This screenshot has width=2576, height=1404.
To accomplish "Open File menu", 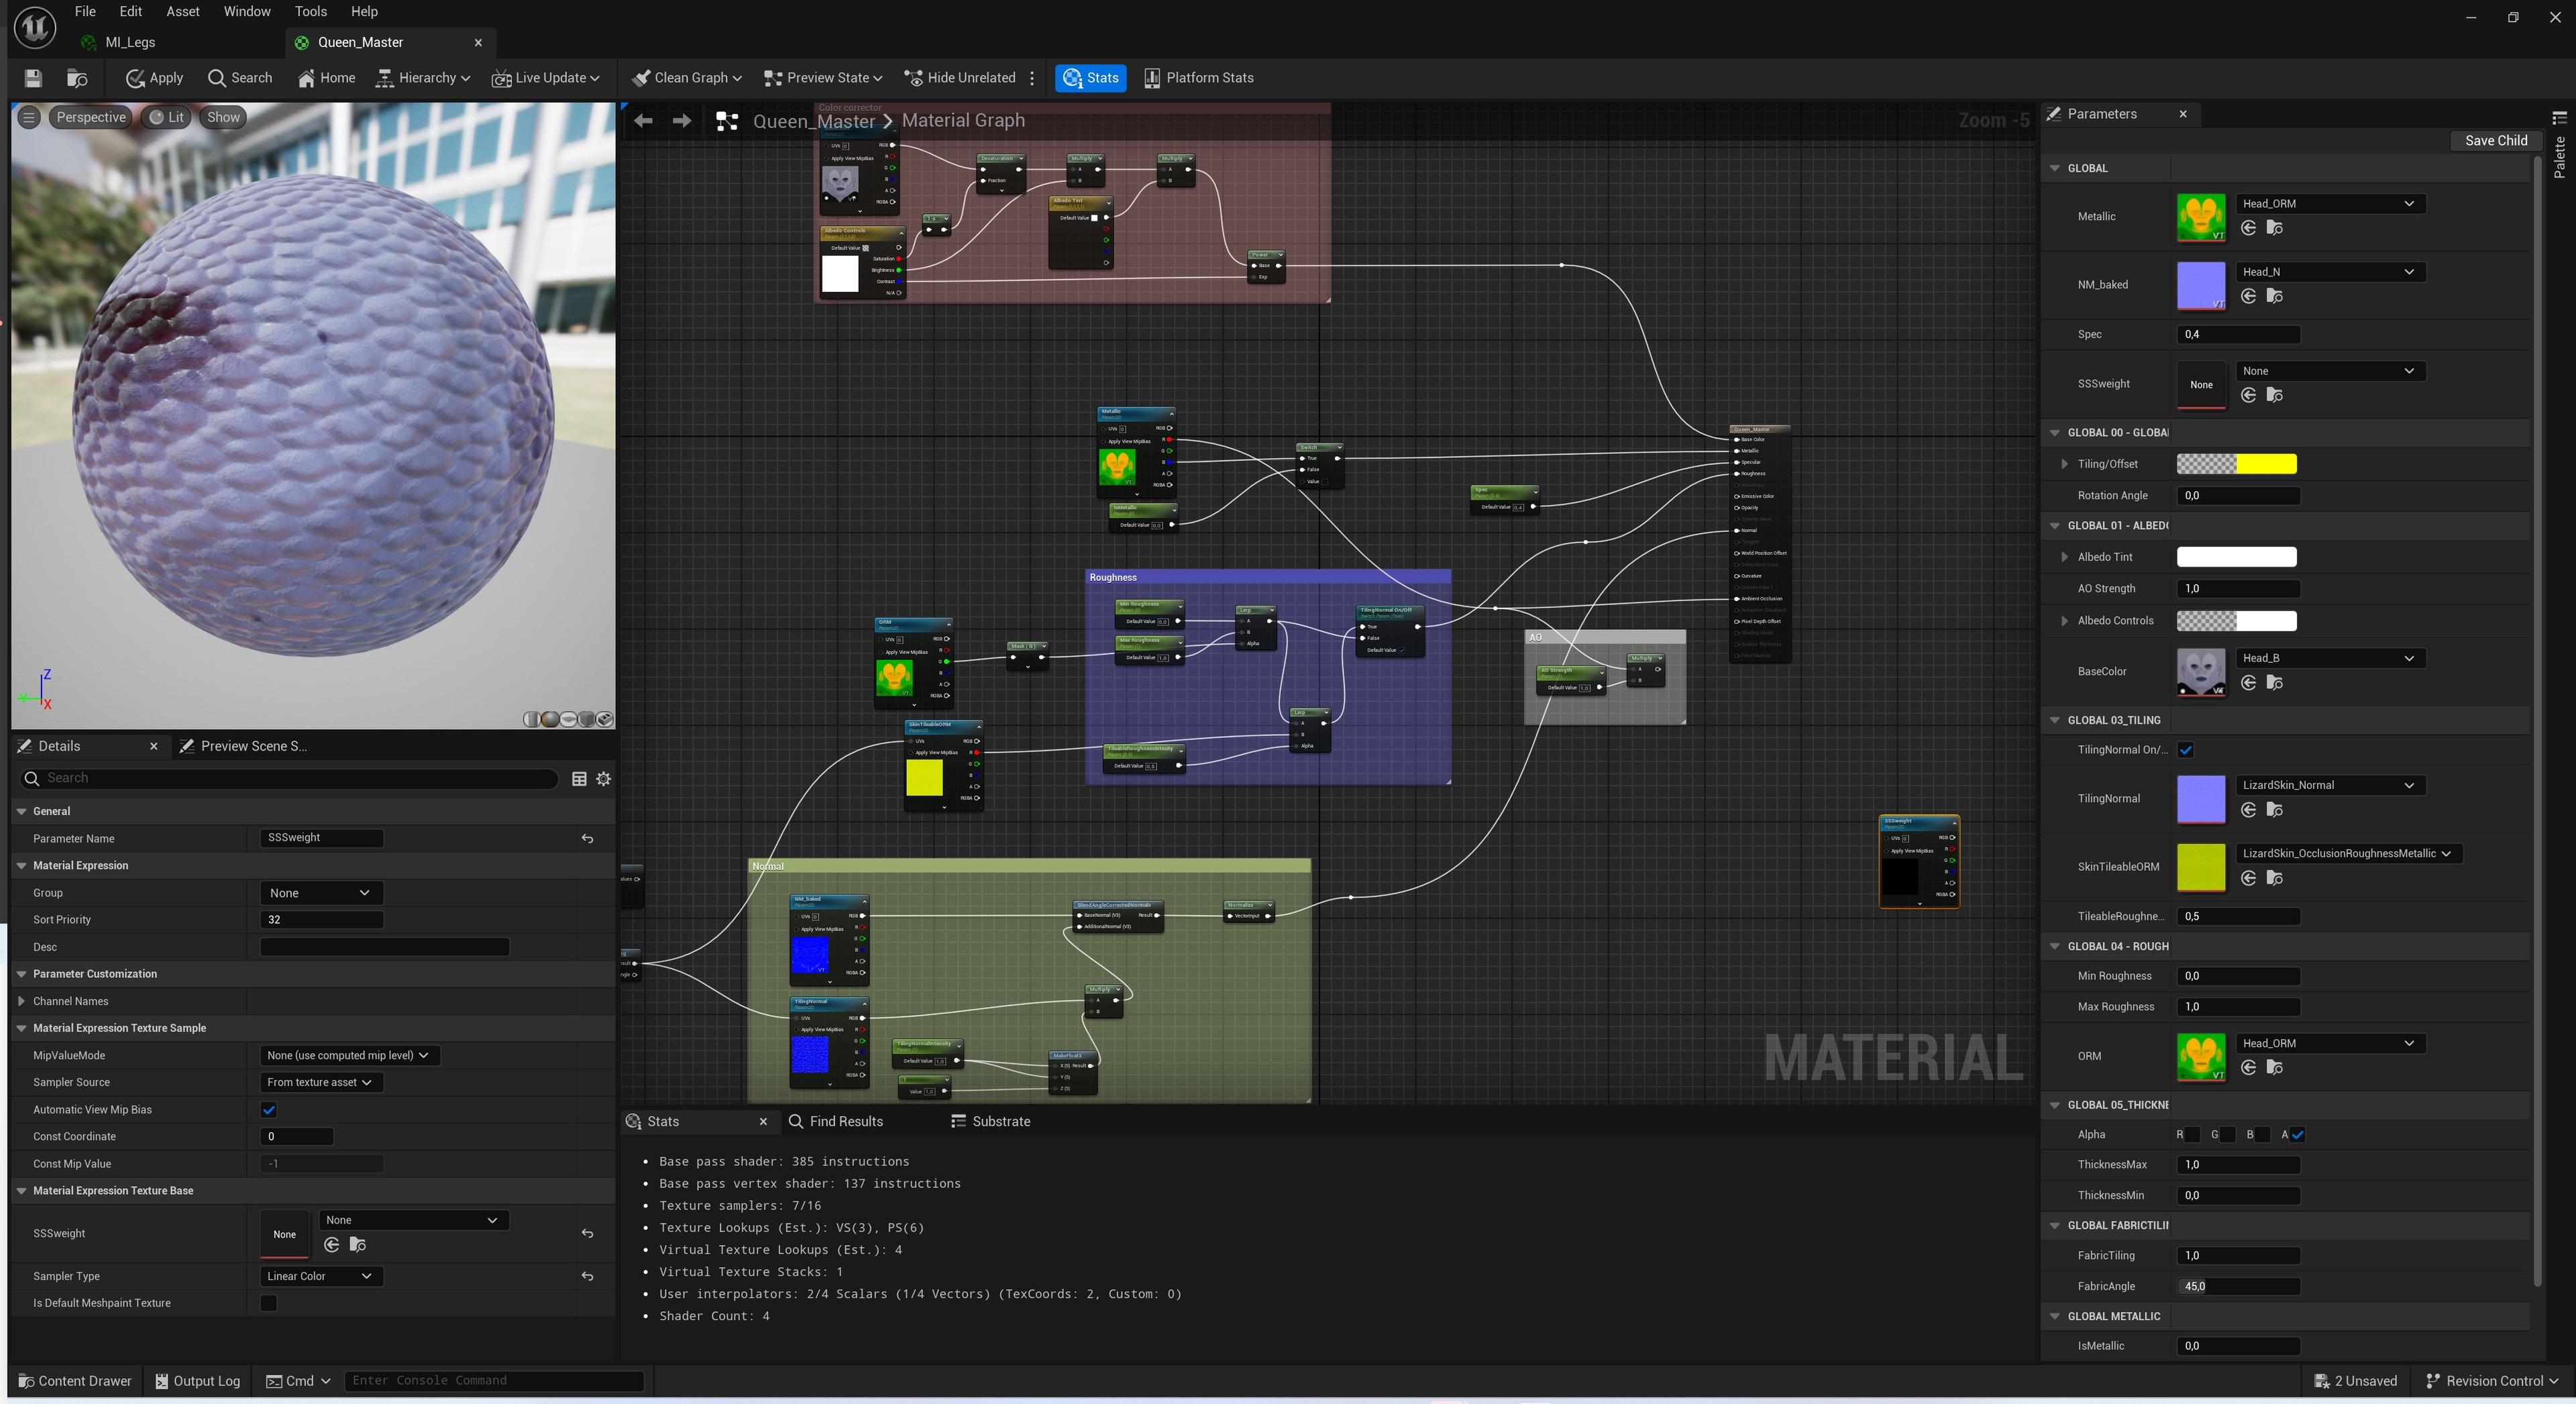I will (x=85, y=11).
